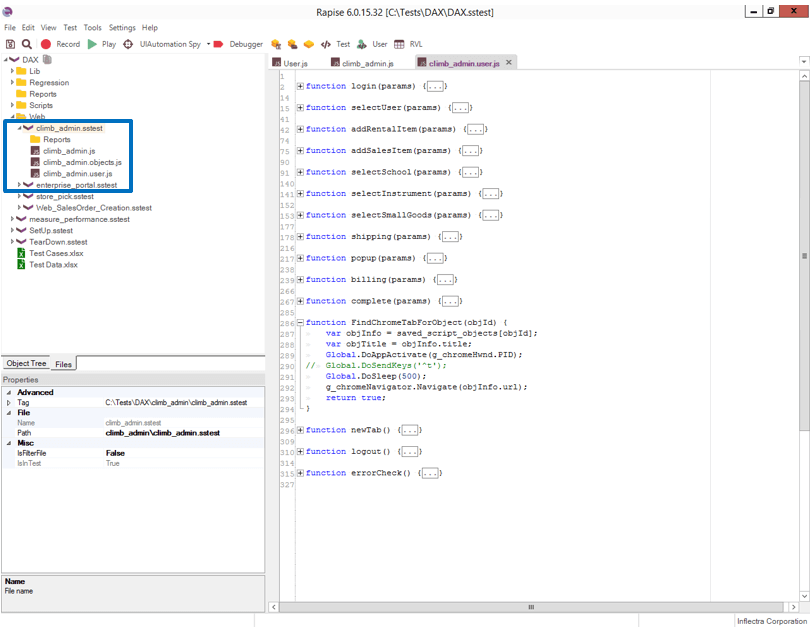
Task: Switch to the User.js editor tab
Action: click(x=290, y=63)
